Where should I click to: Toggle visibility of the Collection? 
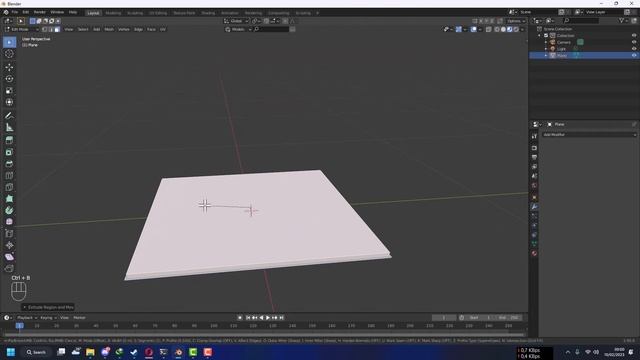tap(634, 36)
